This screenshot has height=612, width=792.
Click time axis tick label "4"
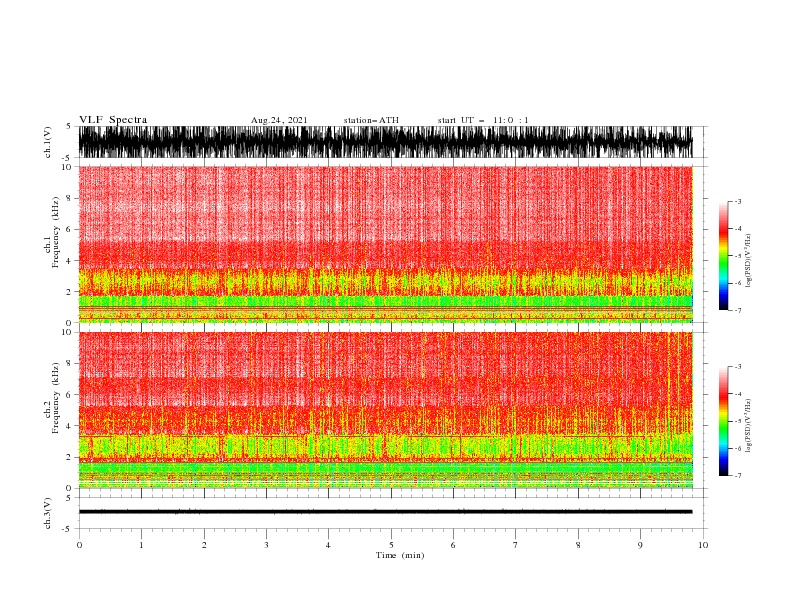point(328,545)
